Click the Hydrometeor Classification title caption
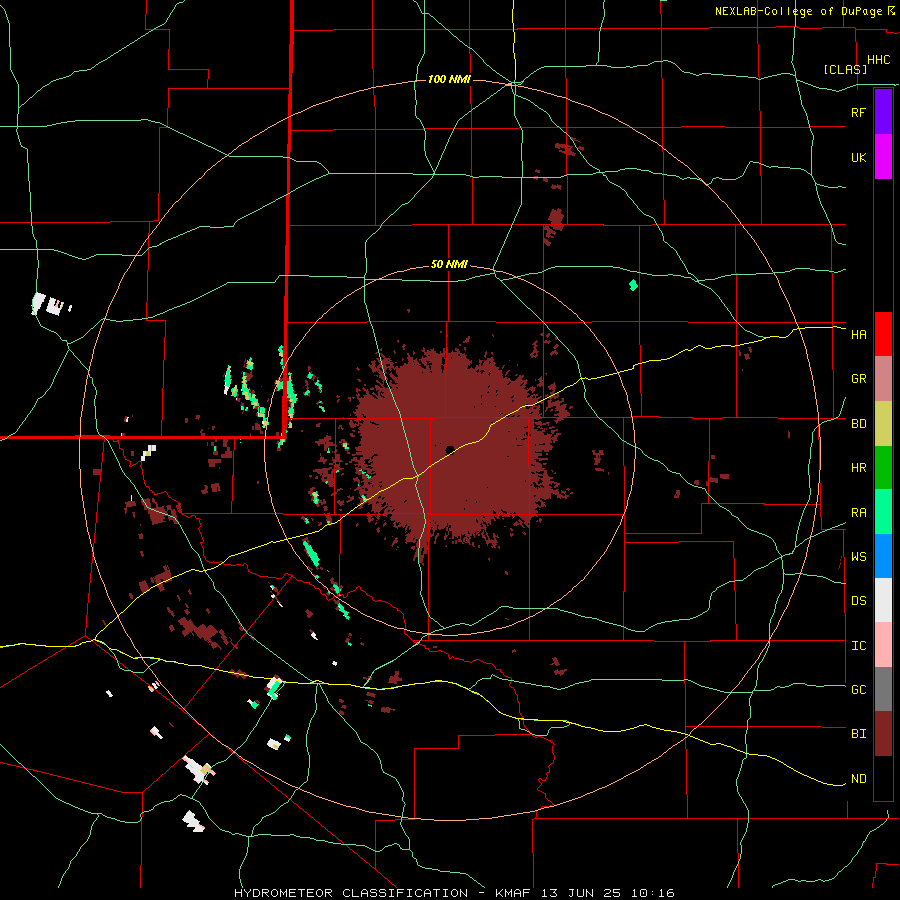Screen dimensions: 900x900 click(x=453, y=893)
